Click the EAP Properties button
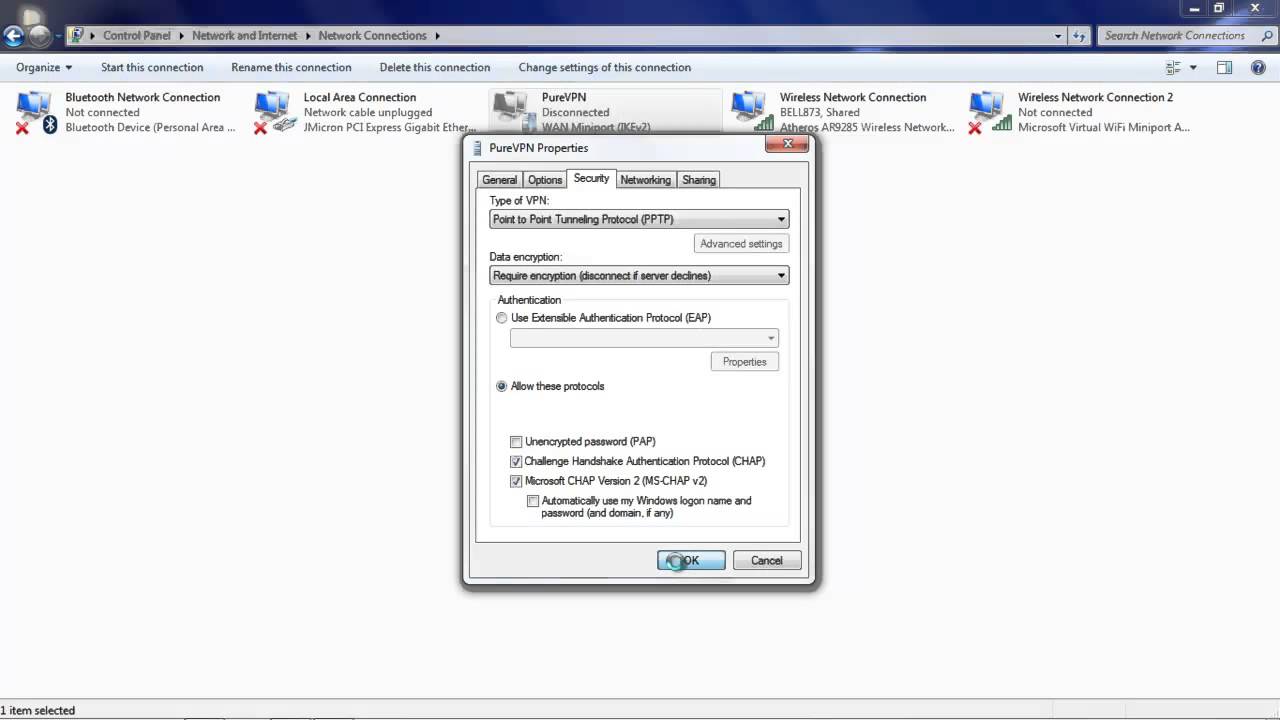The height and width of the screenshot is (720, 1280). 744,362
